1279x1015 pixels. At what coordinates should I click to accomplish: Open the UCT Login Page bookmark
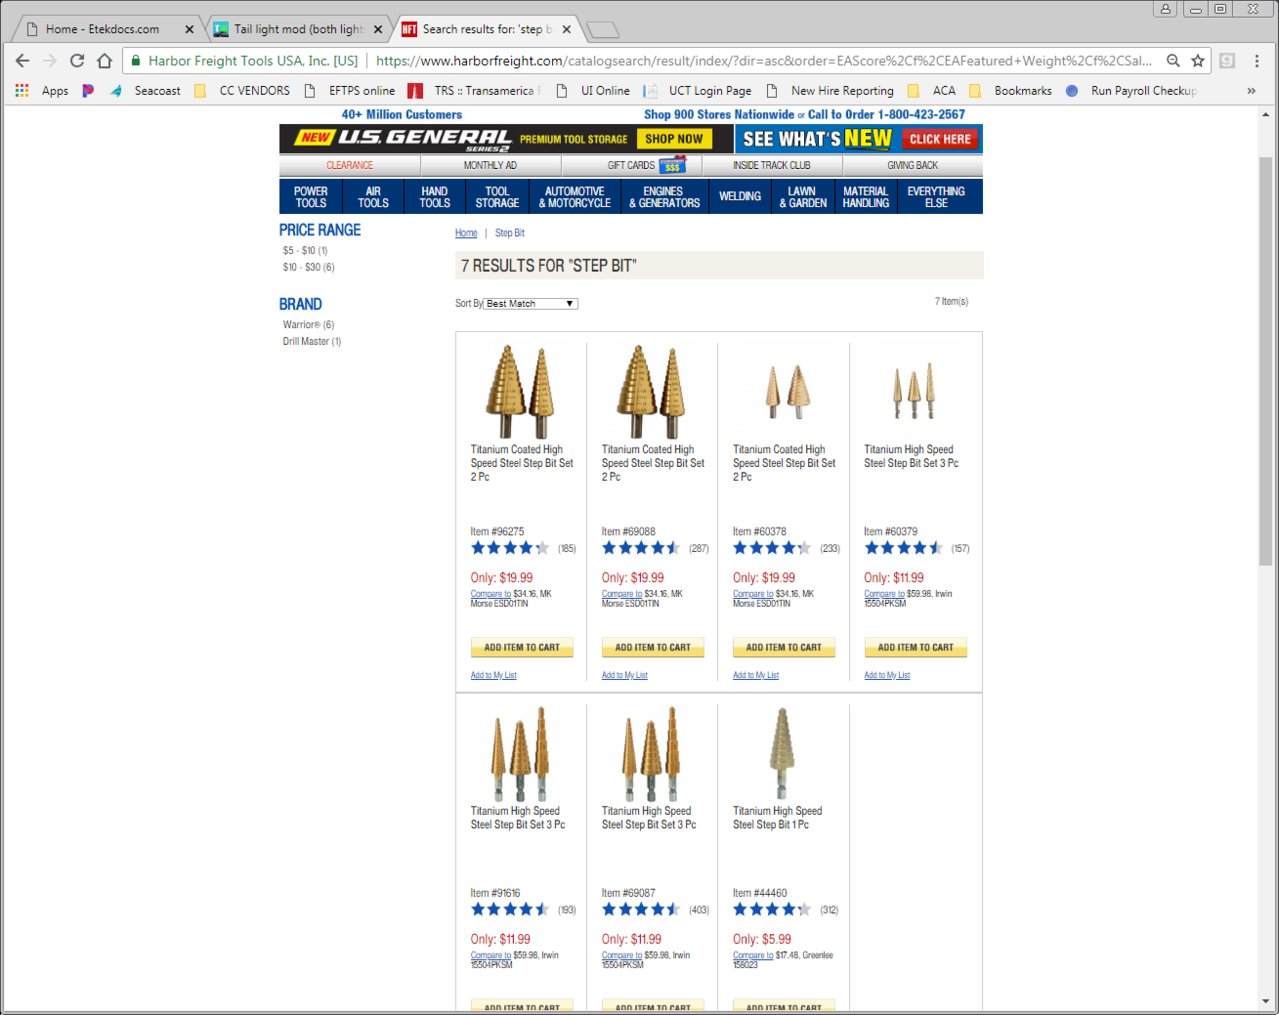point(697,90)
